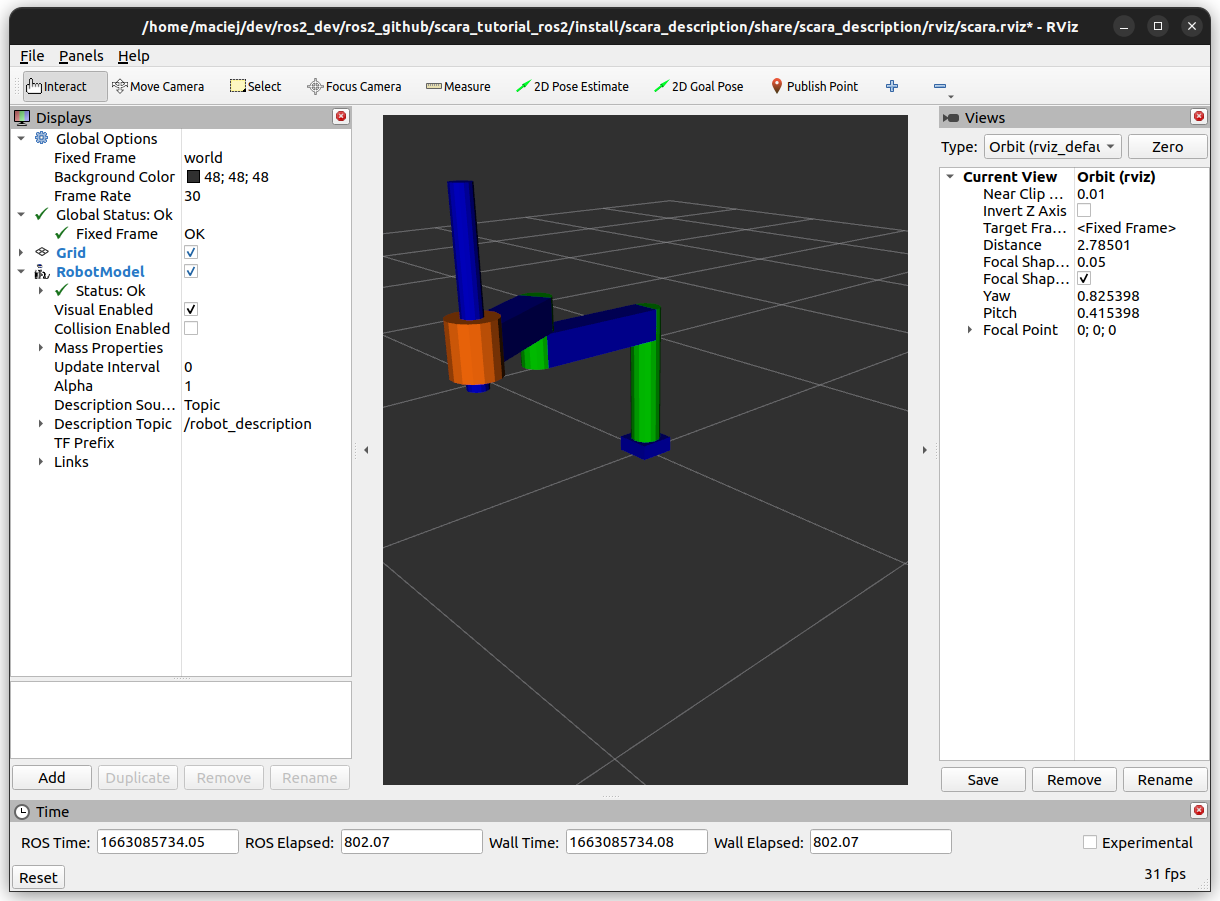Screen dimensions: 1220x901
Task: Choose the Select tool in toolbar
Action: click(256, 86)
